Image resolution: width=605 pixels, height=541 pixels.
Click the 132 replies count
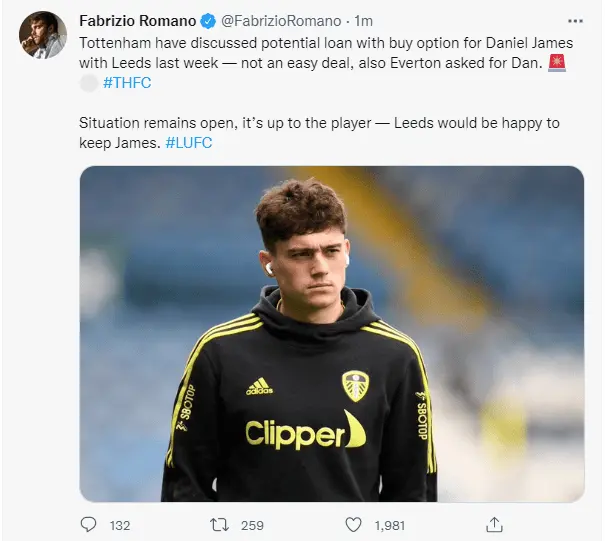pyautogui.click(x=121, y=524)
